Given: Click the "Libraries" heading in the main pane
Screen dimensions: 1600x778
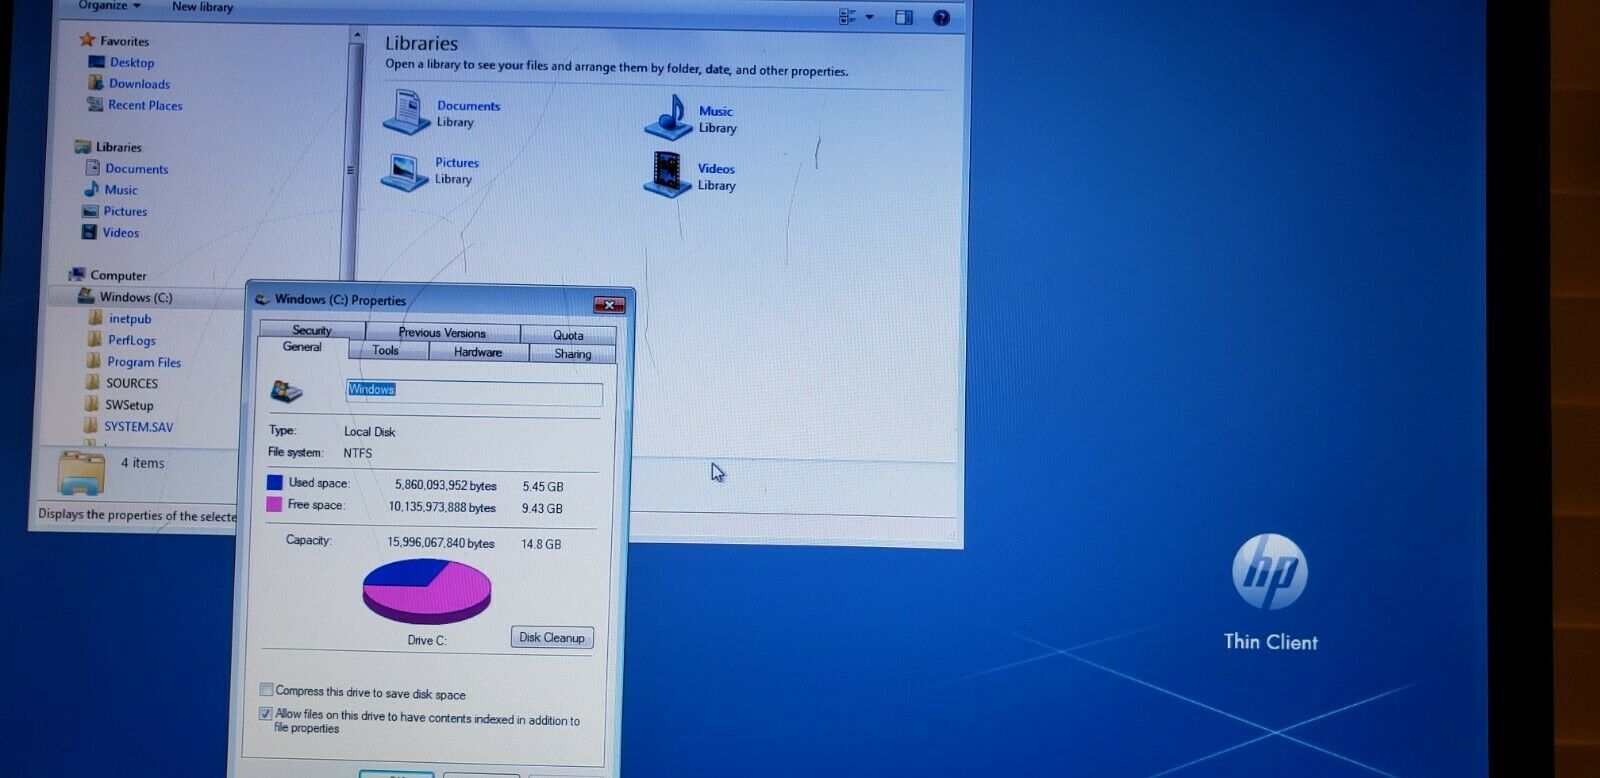Looking at the screenshot, I should pyautogui.click(x=421, y=44).
